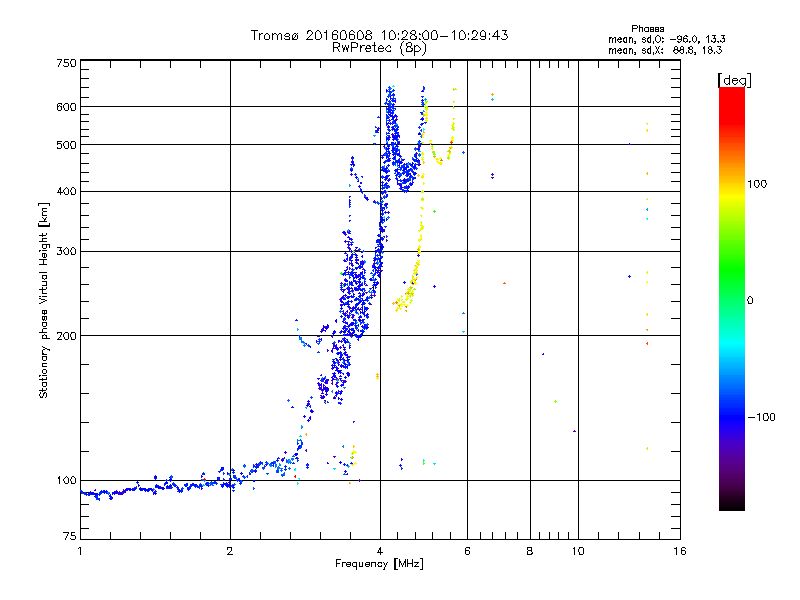
Task: Click the x-axis tick label "4"
Action: (x=380, y=551)
